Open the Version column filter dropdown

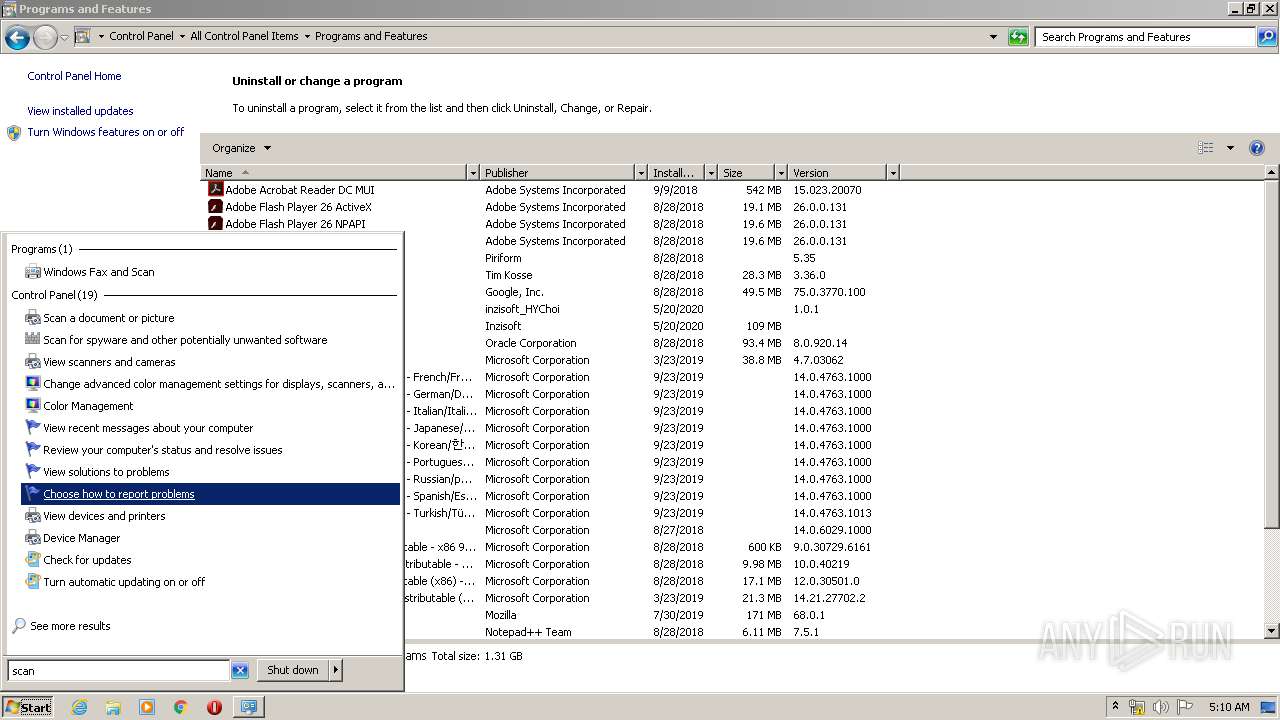point(893,173)
